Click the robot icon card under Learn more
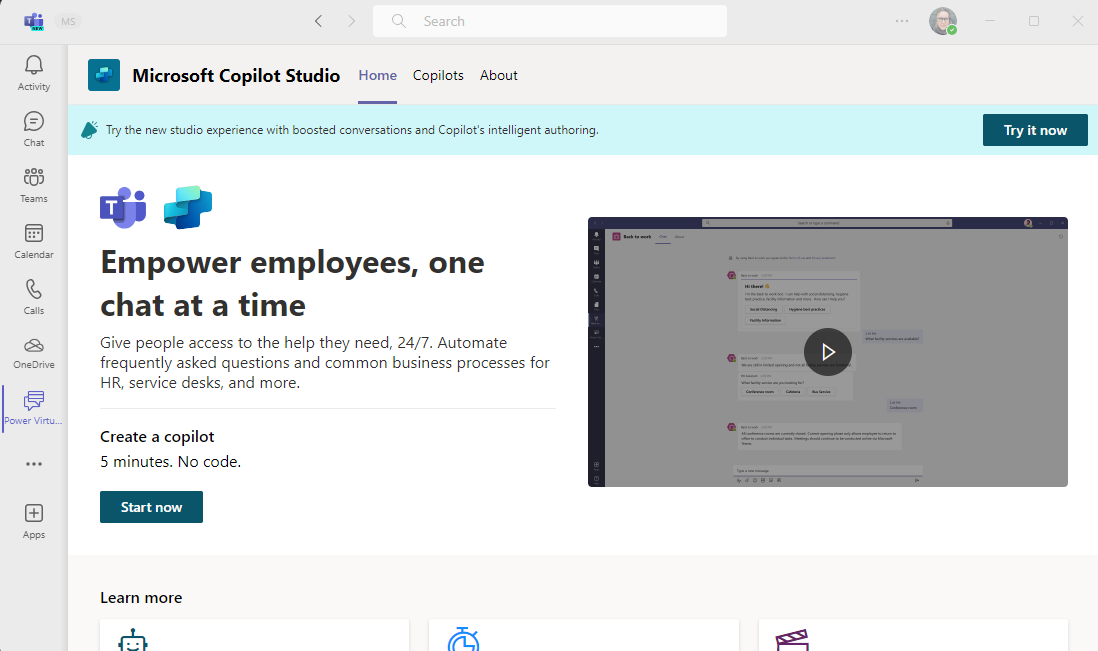This screenshot has width=1098, height=651. 254,636
